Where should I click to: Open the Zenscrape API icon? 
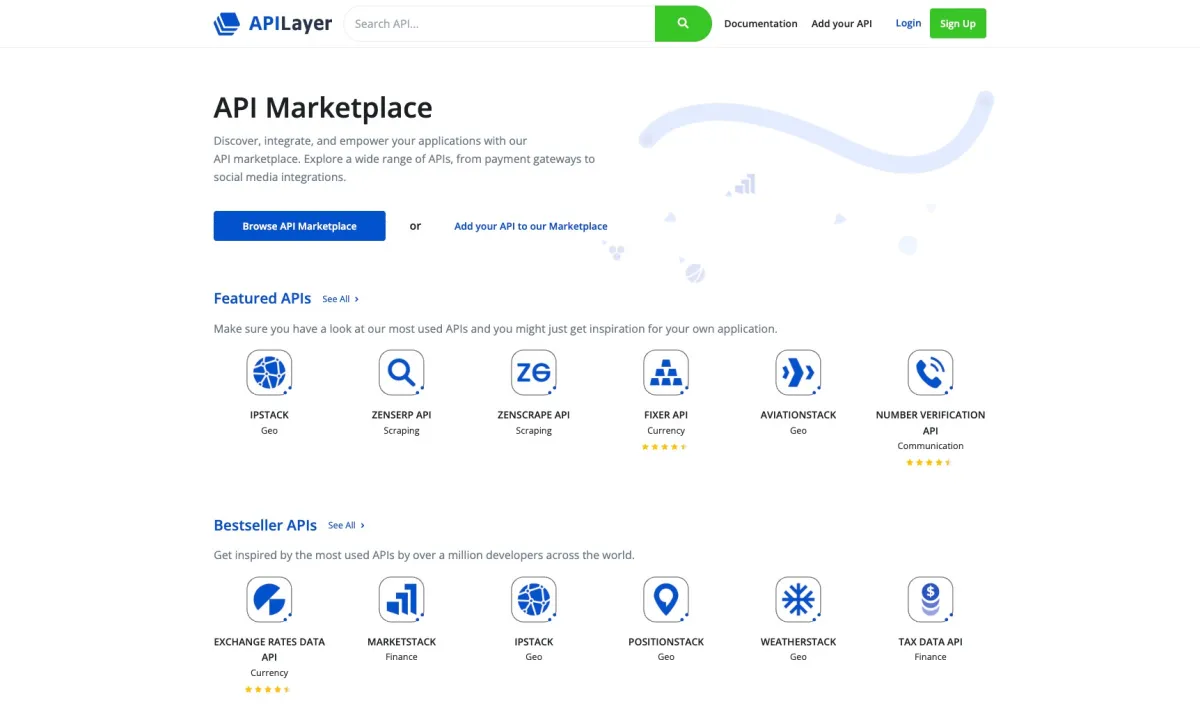pos(533,373)
